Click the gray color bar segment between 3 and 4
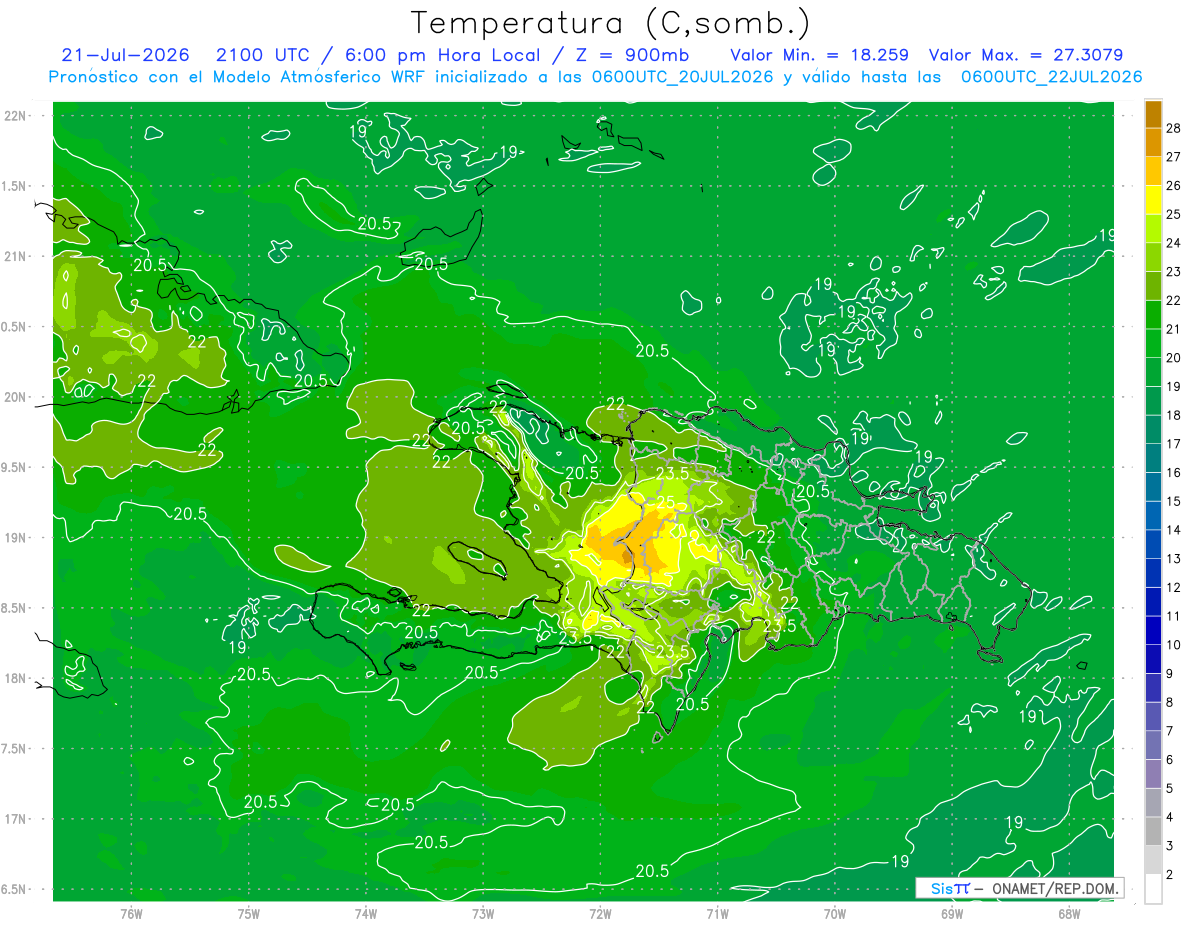This screenshot has height=927, width=1200. click(x=1154, y=832)
